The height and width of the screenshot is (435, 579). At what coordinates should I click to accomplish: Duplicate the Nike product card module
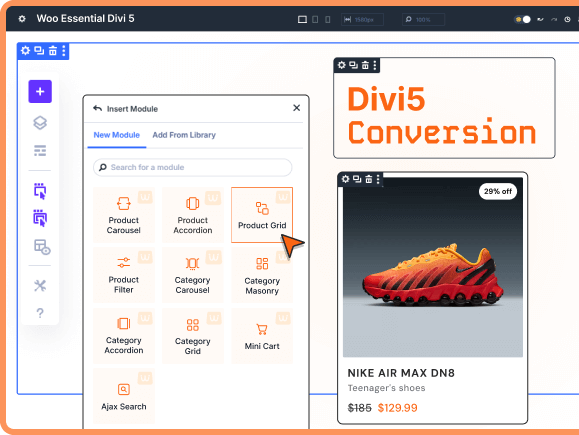pos(357,179)
